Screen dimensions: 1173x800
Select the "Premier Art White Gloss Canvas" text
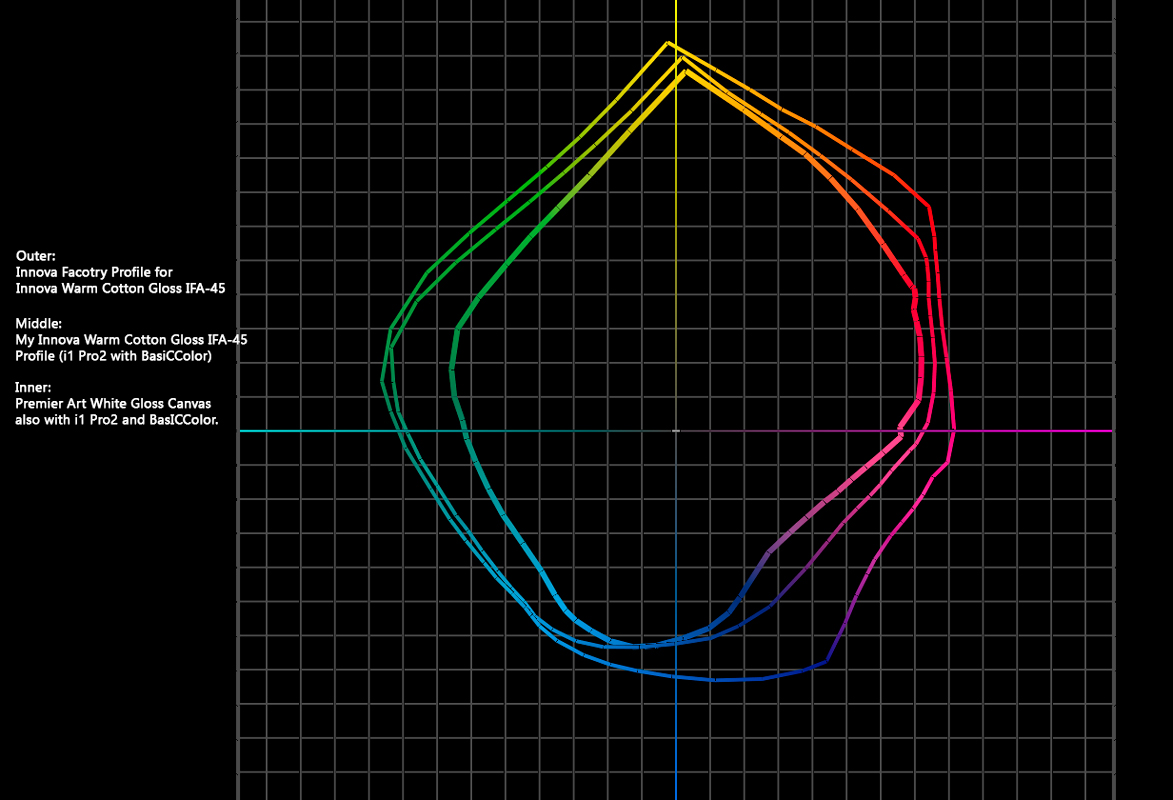click(x=113, y=403)
